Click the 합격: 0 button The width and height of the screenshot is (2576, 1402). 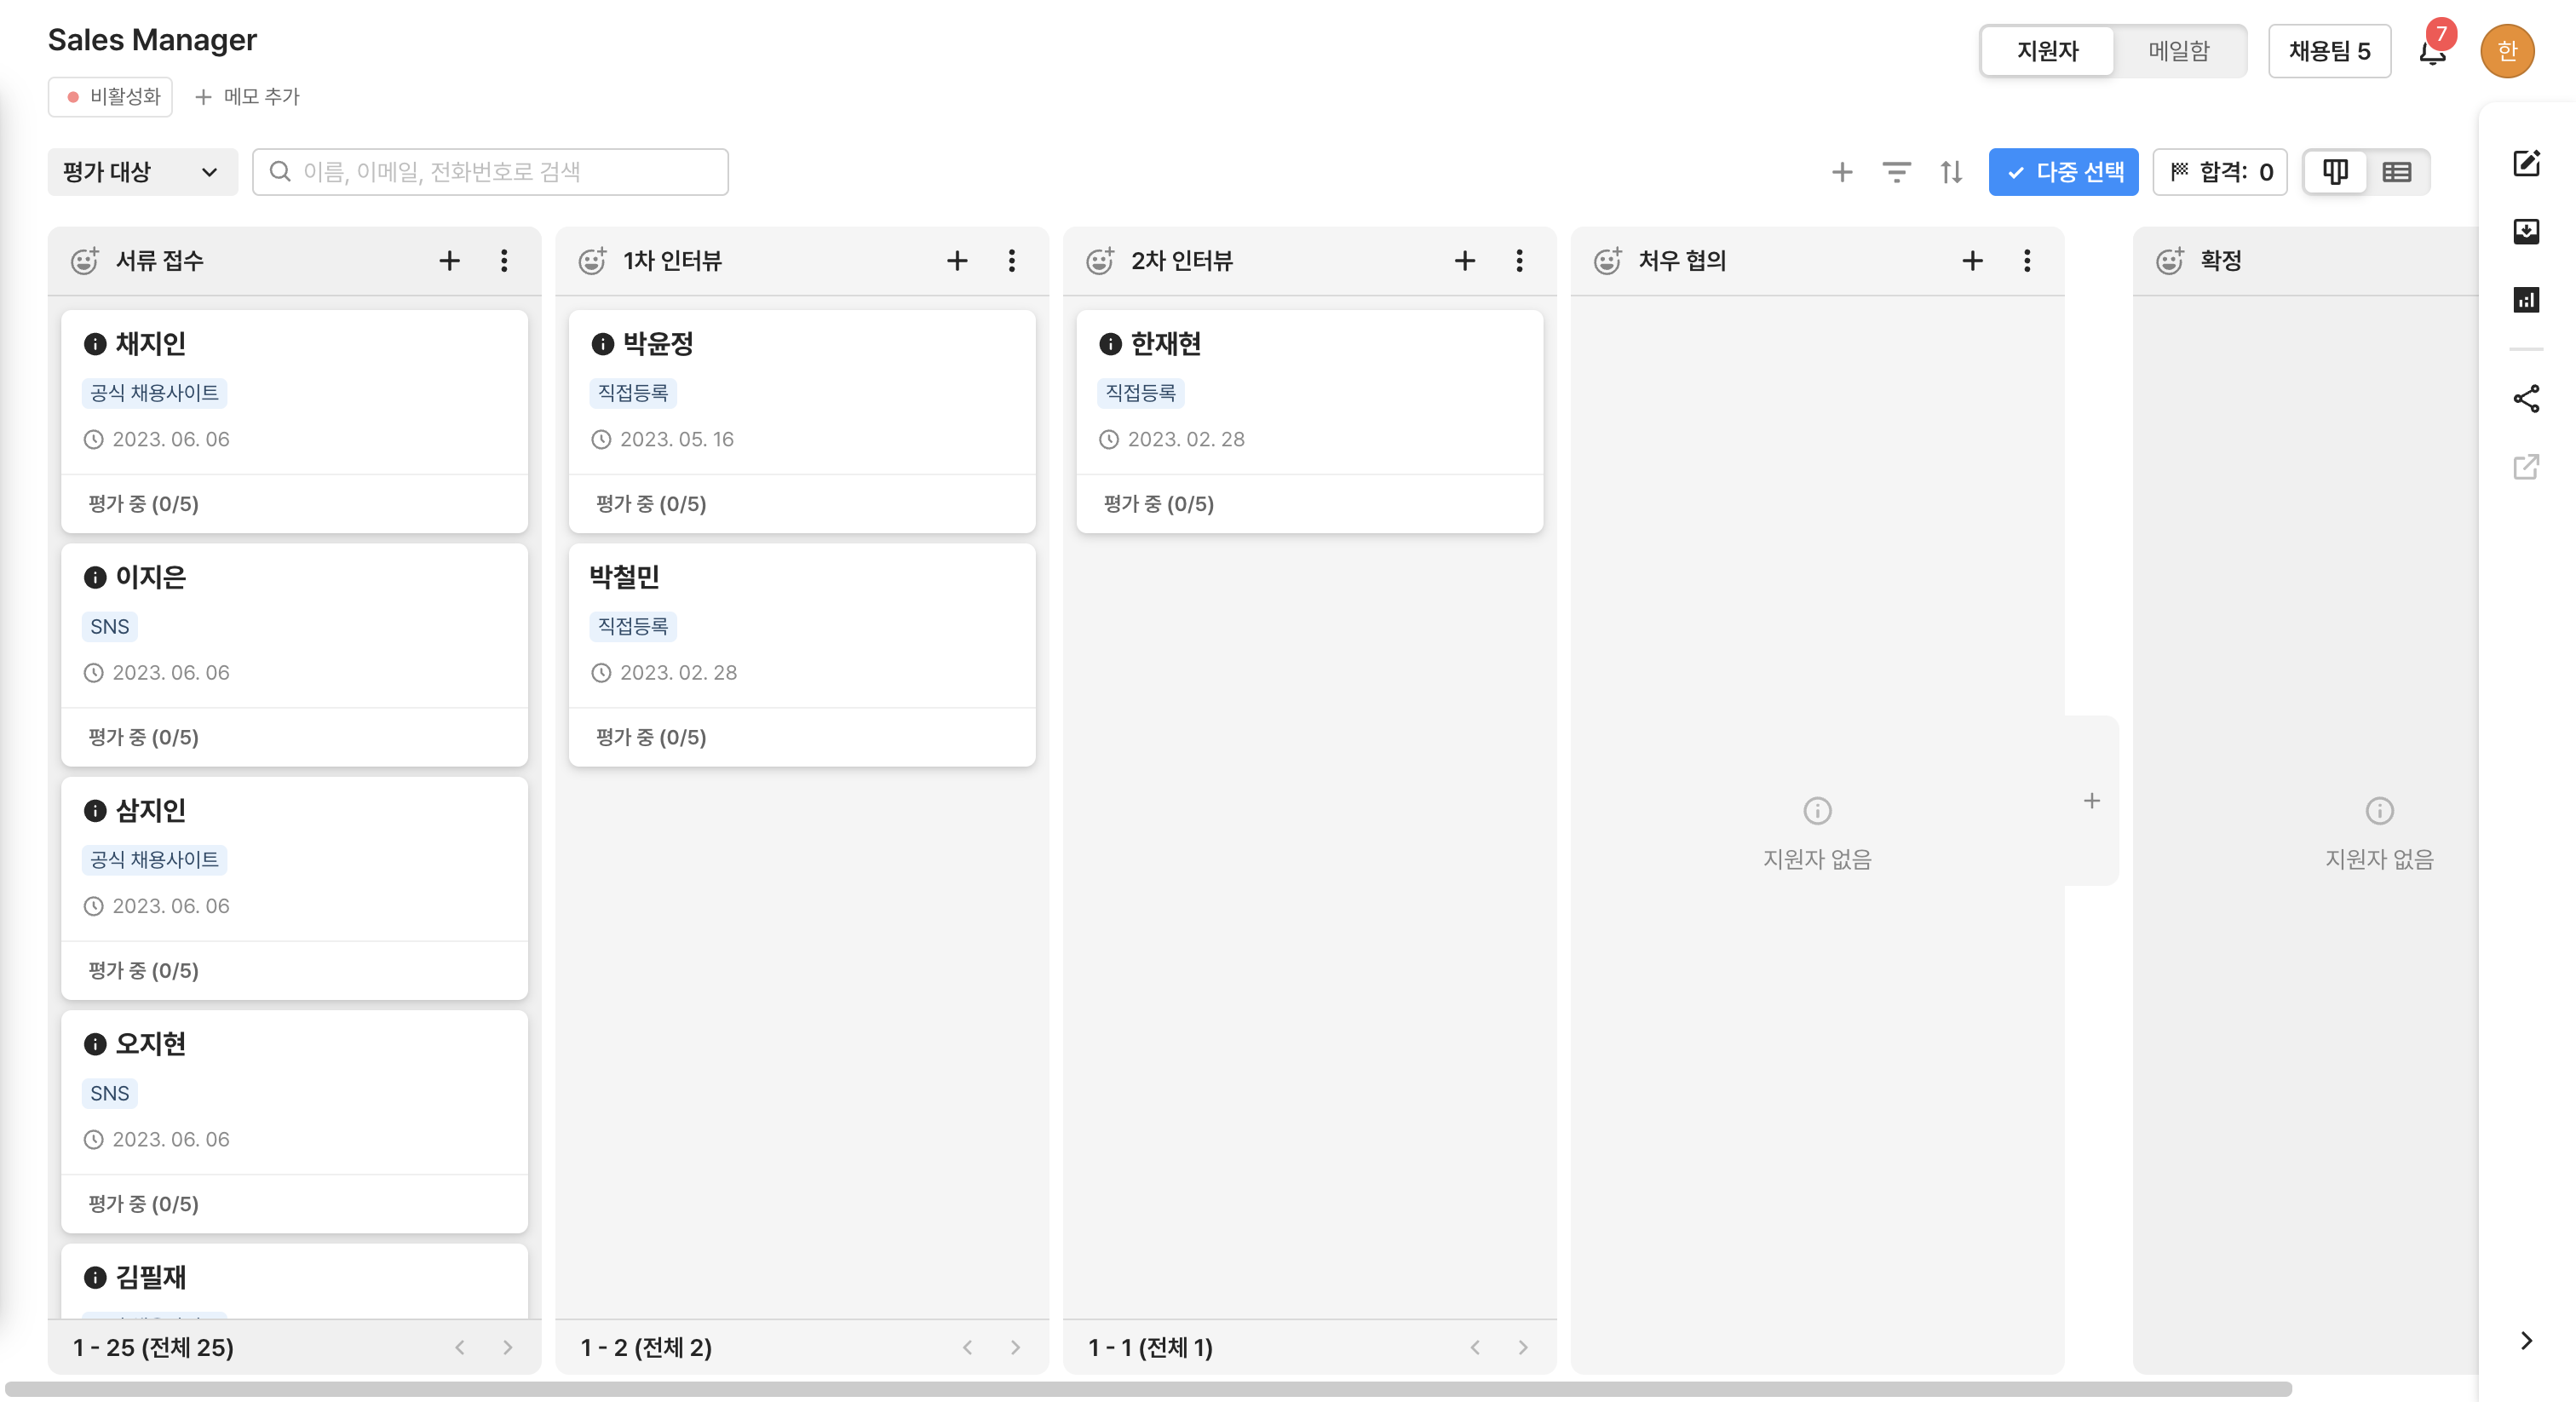[x=2220, y=172]
